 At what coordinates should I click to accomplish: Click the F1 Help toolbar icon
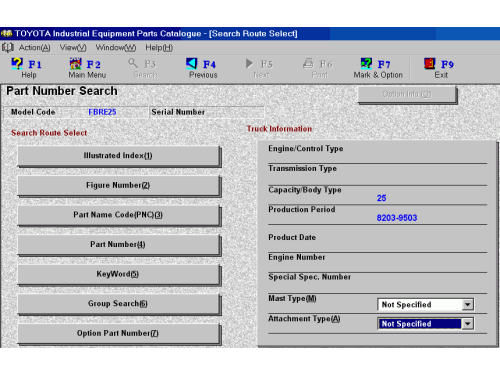[x=17, y=63]
